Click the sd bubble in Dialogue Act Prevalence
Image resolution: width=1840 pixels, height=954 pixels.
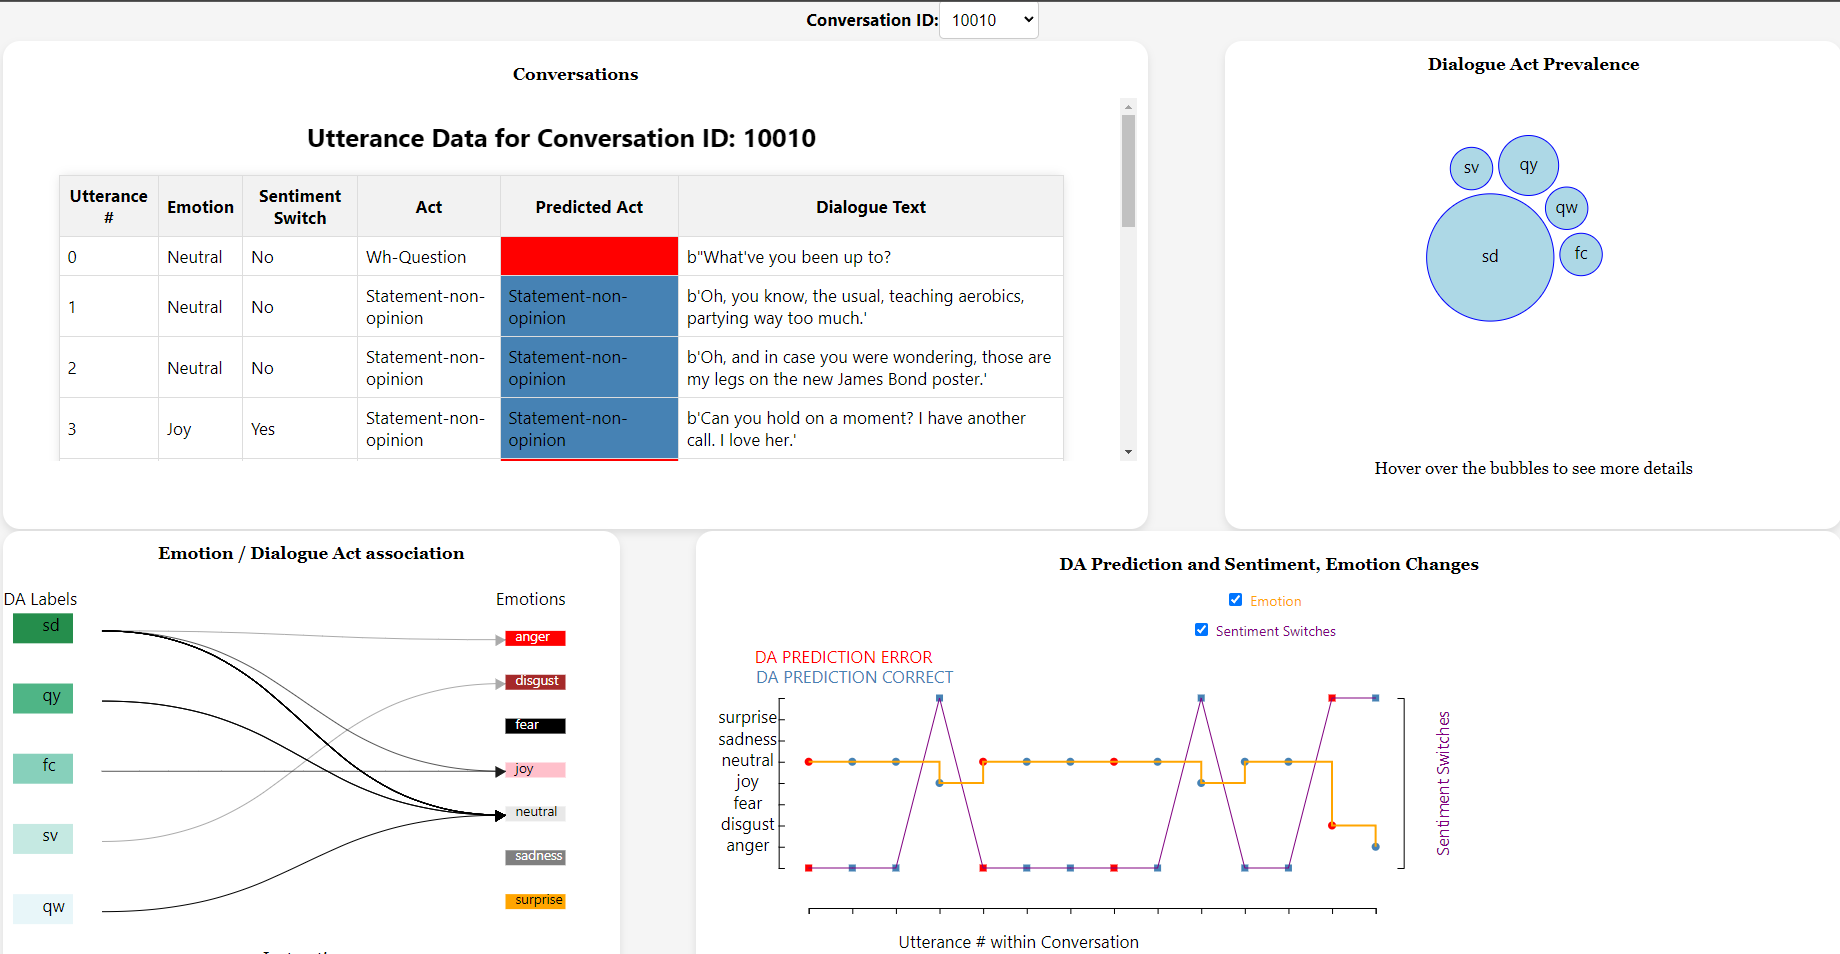point(1490,257)
